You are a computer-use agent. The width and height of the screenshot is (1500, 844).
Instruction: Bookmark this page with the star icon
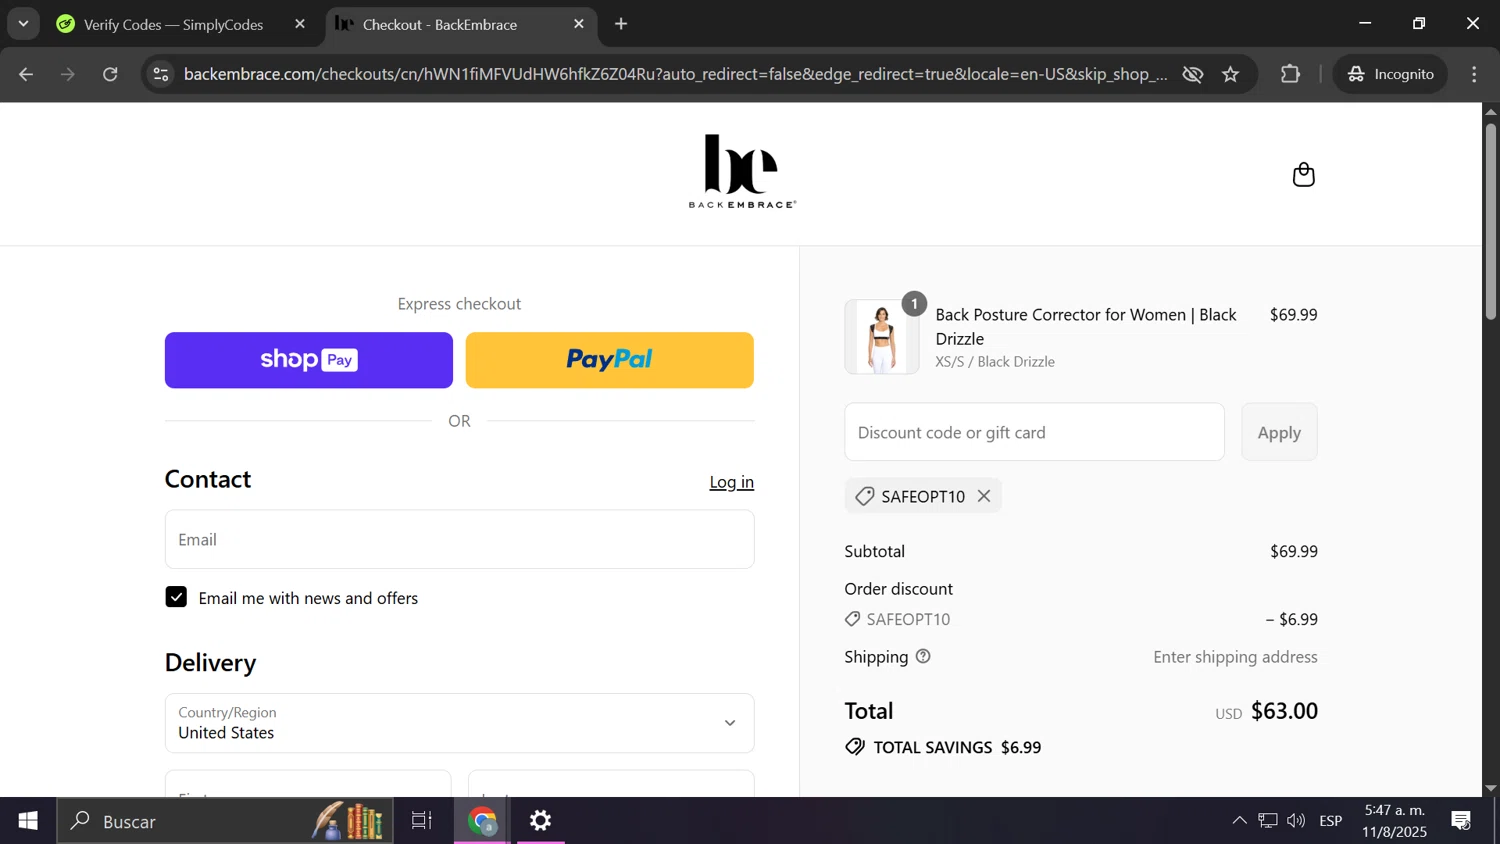click(1231, 74)
